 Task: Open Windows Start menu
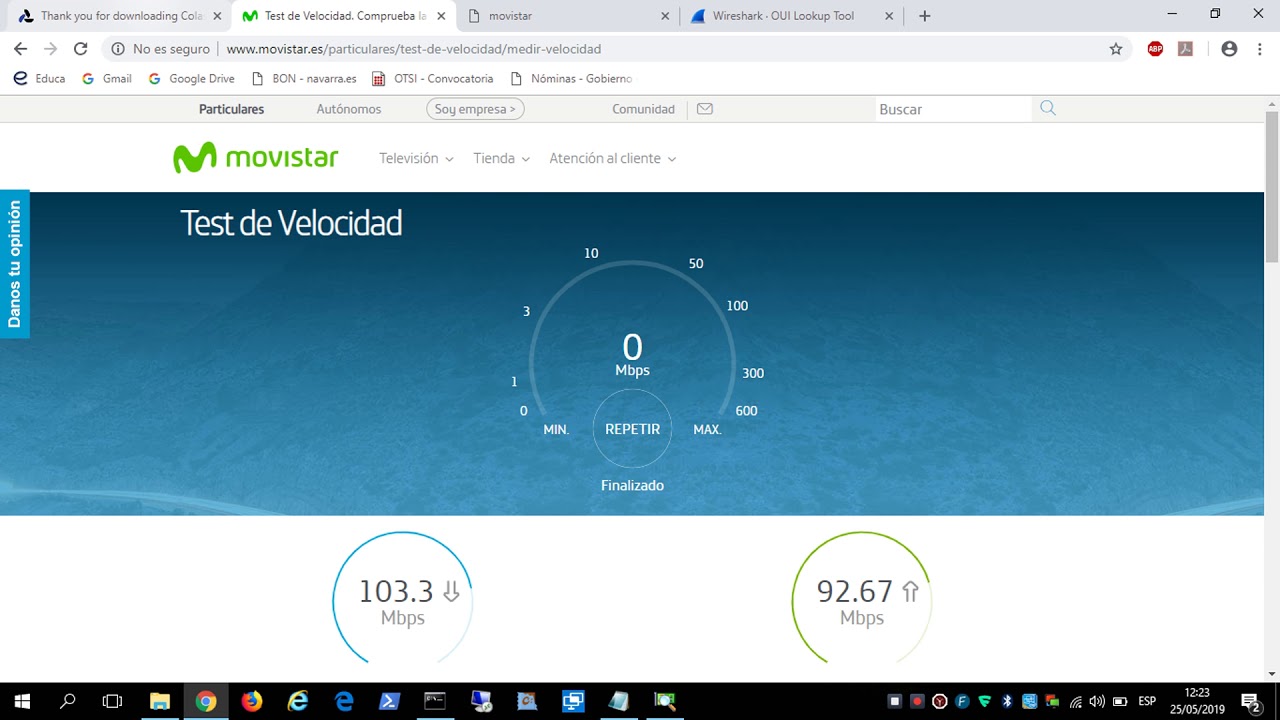coord(22,701)
